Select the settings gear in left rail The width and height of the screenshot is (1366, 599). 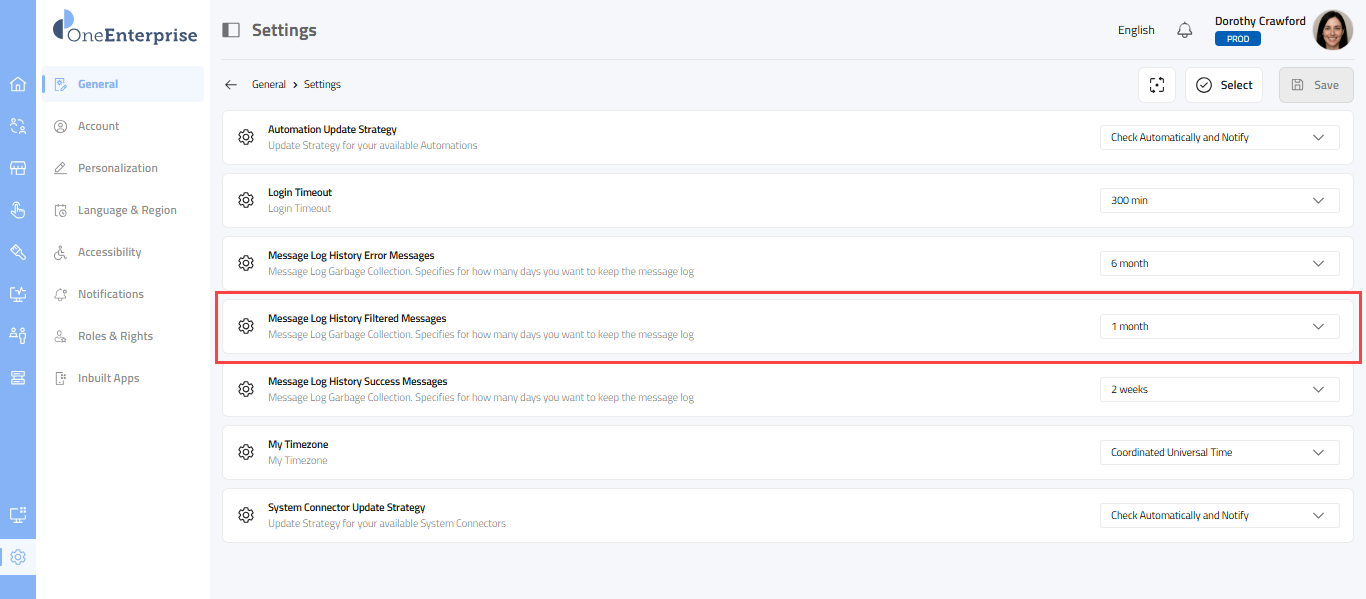coord(17,557)
